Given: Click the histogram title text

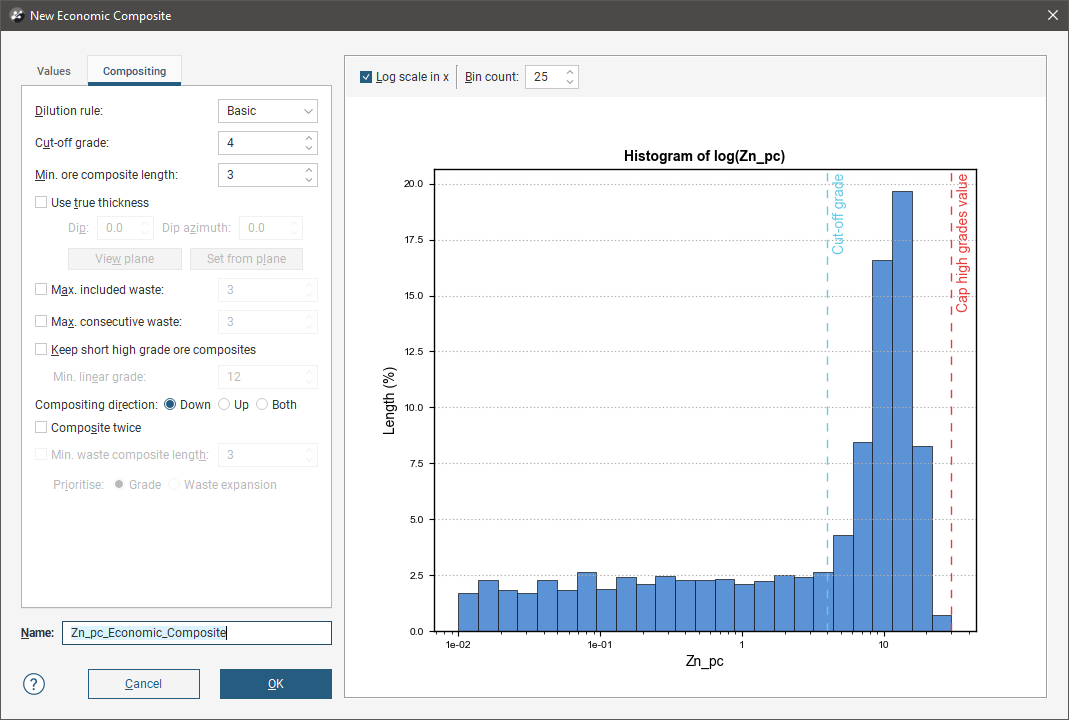Looking at the screenshot, I should tap(704, 156).
